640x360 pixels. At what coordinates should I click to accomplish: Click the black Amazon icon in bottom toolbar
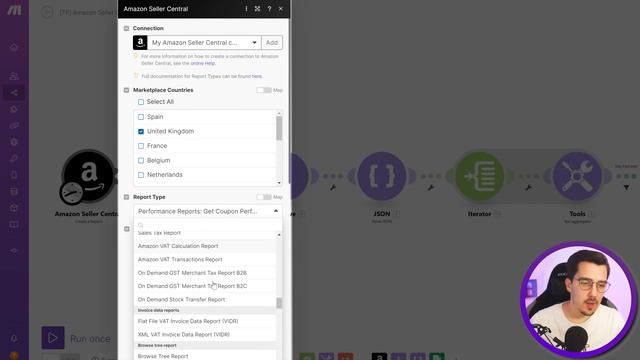tap(379, 357)
